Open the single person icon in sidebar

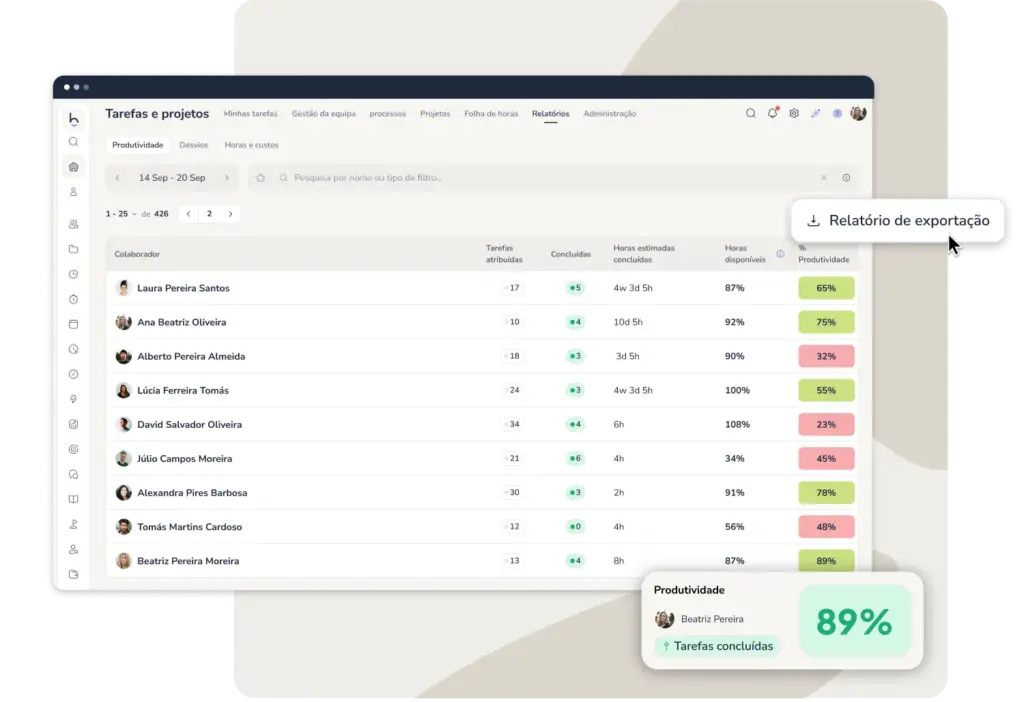coord(74,192)
